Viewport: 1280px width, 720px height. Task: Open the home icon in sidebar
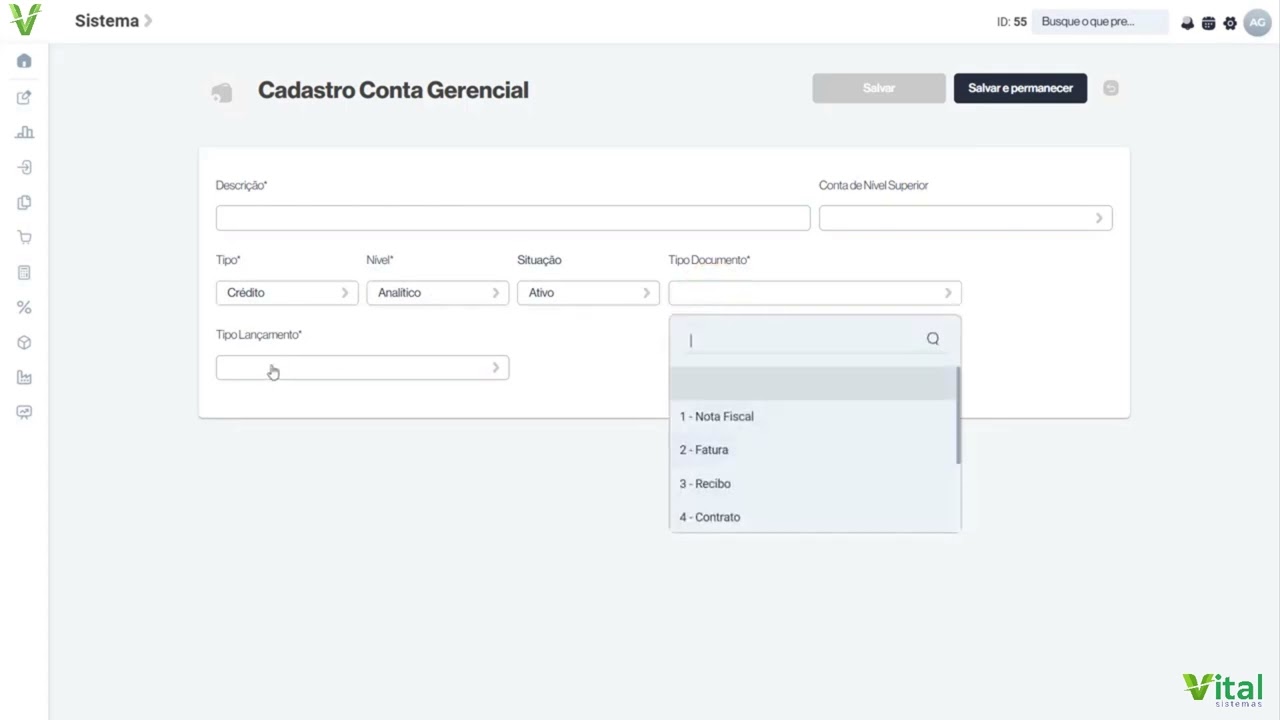coord(24,61)
